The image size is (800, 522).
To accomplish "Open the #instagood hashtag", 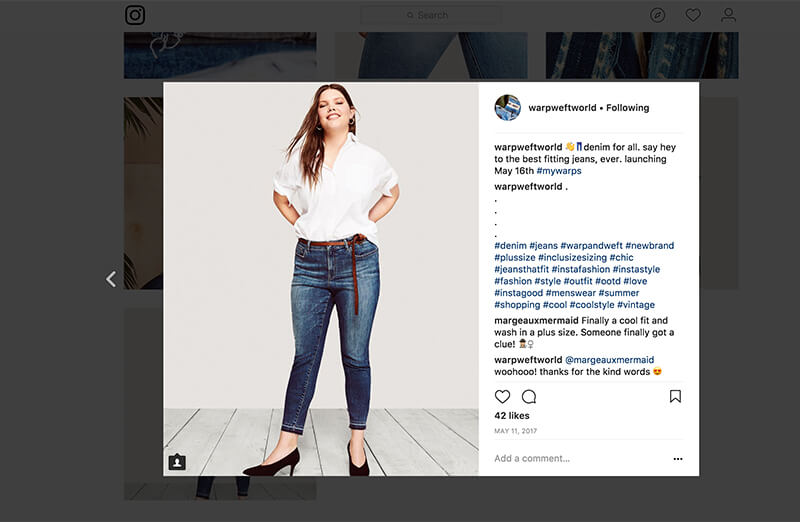I will 518,293.
